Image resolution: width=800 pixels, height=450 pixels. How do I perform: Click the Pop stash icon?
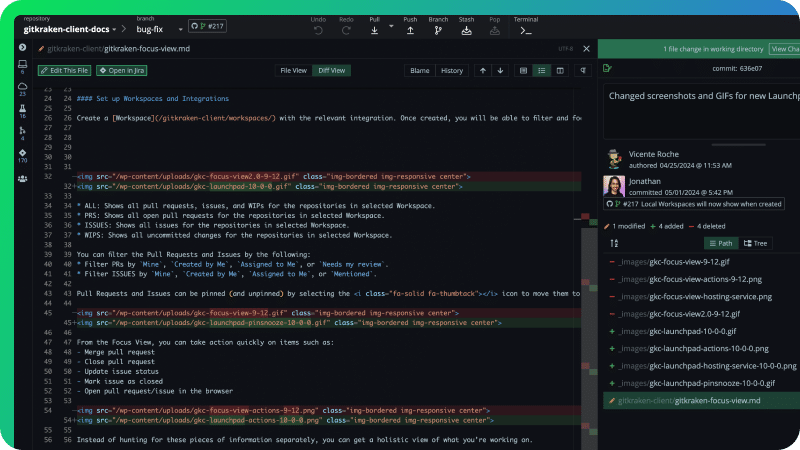[x=494, y=31]
